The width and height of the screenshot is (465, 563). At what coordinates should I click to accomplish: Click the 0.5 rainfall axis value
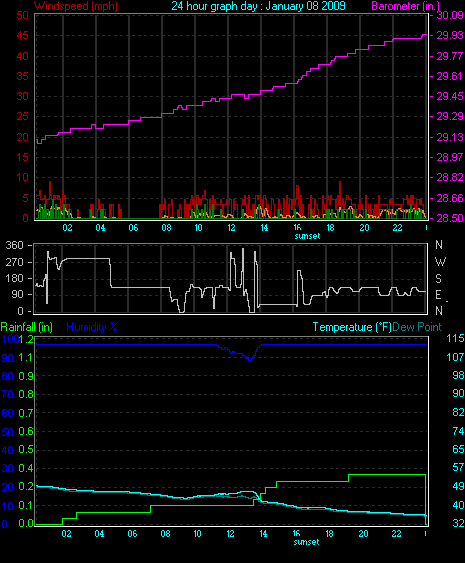pos(26,450)
